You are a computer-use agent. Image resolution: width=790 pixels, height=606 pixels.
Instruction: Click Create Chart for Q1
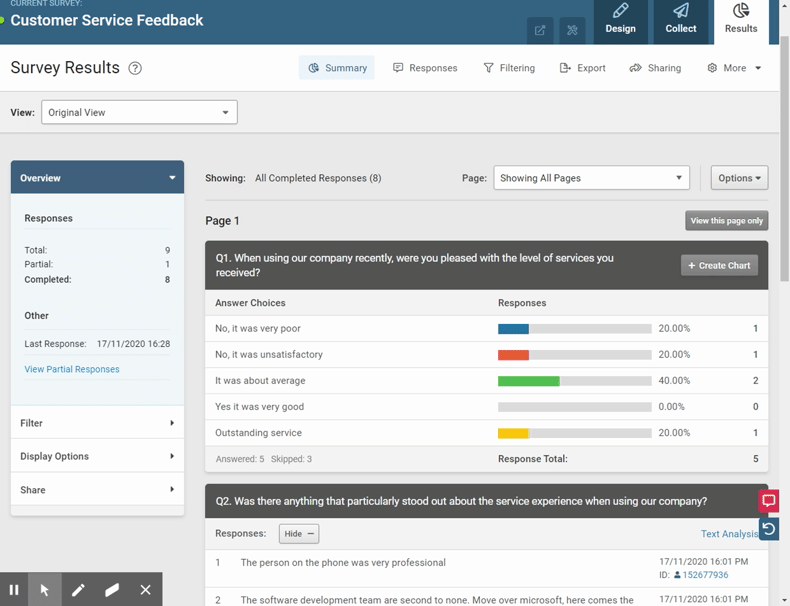pos(719,265)
